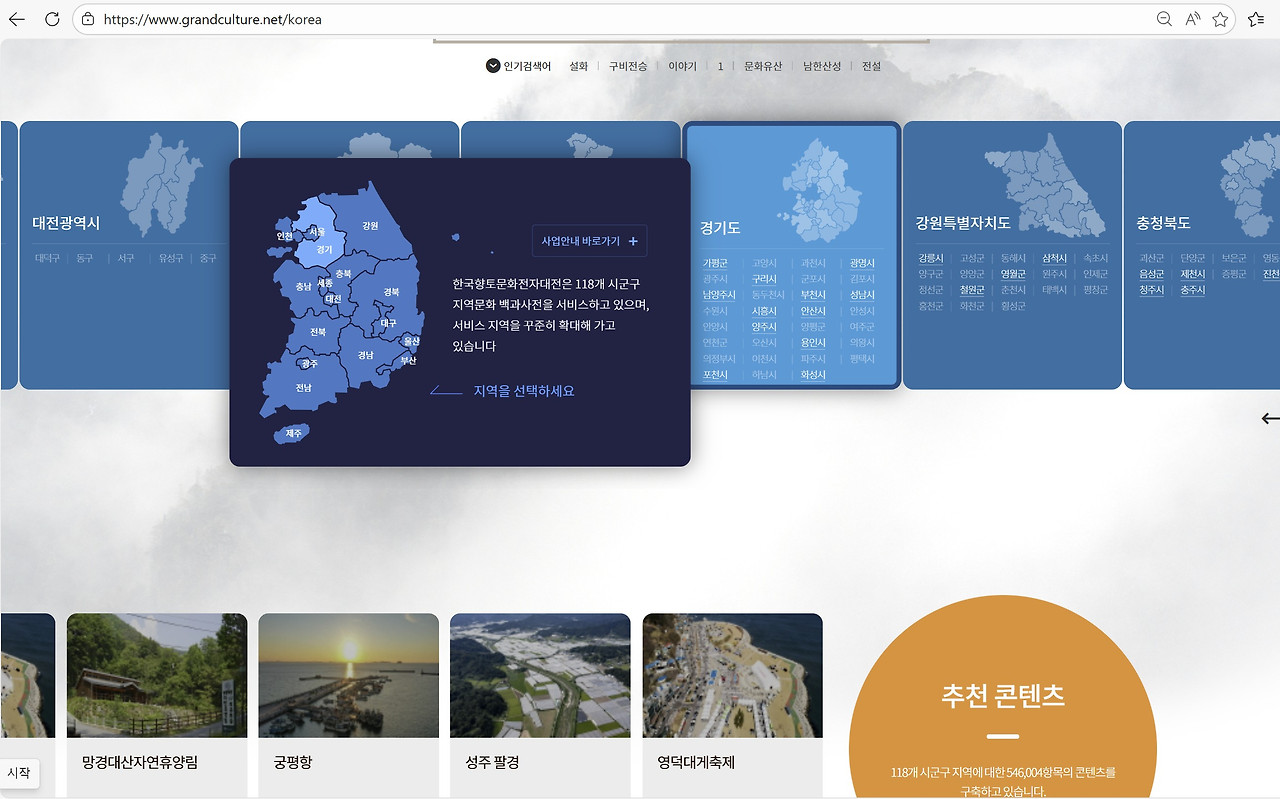The height and width of the screenshot is (799, 1280).
Task: Open the 충청북도 region card title
Action: pyautogui.click(x=1163, y=222)
